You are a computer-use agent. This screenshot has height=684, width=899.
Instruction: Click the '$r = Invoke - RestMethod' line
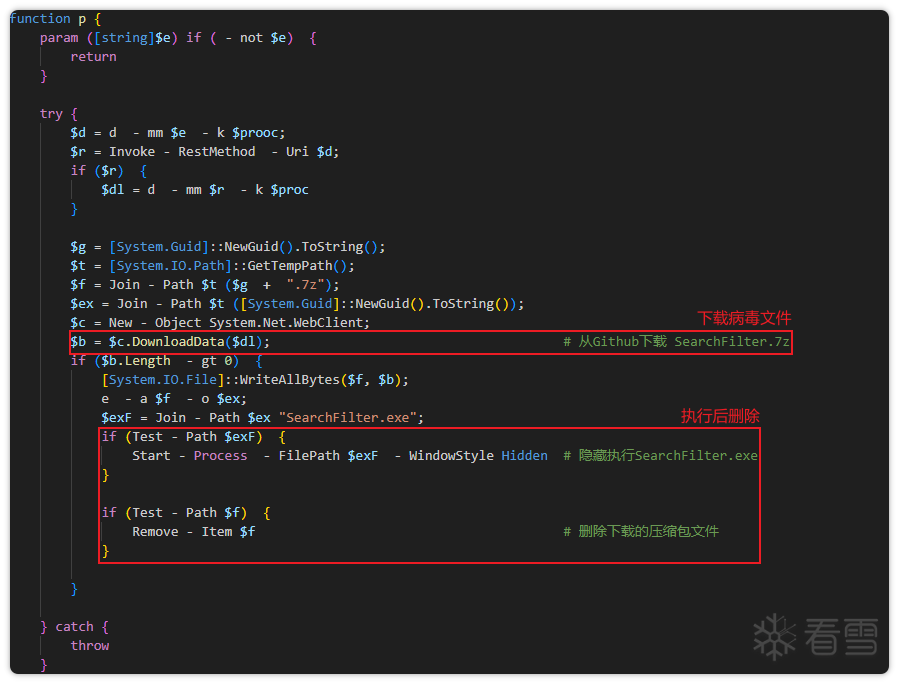[205, 152]
